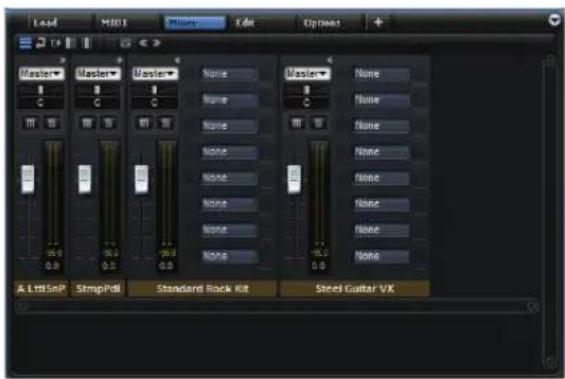Screen dimensions: 565x379
Task: Open the Master output dropdown for A LtBSnP
Action: (41, 74)
